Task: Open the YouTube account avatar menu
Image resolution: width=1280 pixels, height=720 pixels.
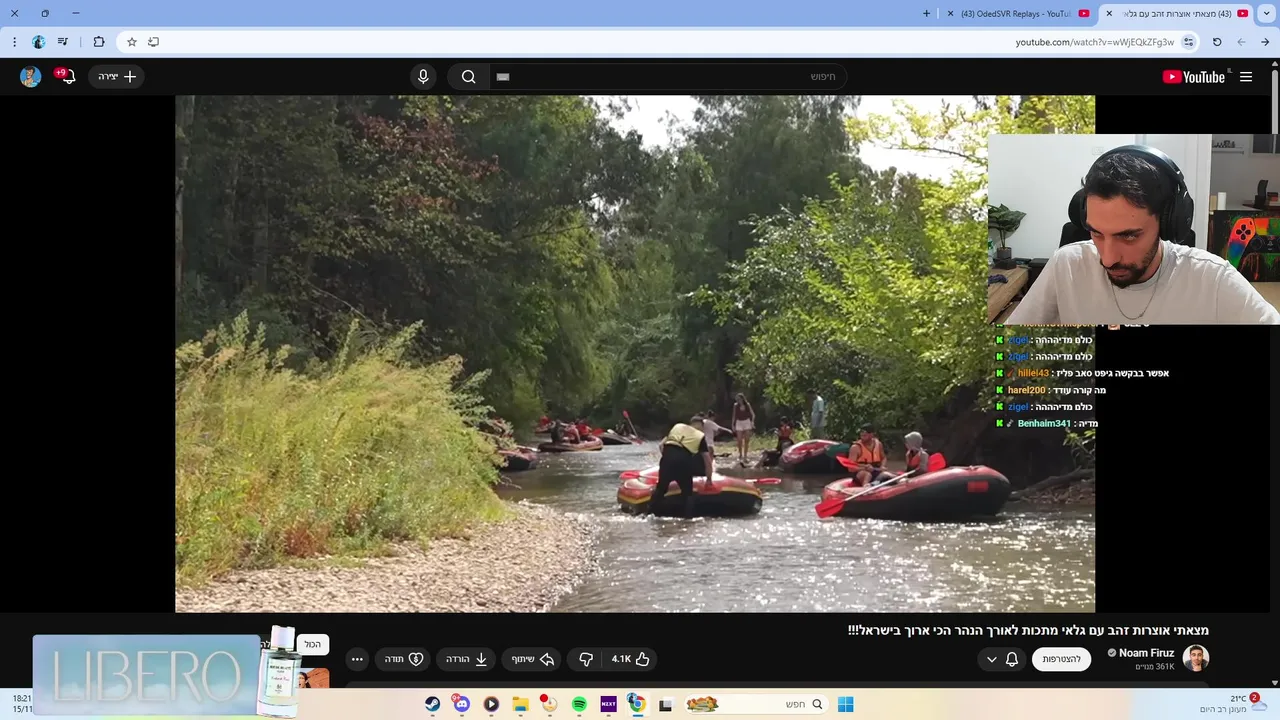Action: click(31, 77)
